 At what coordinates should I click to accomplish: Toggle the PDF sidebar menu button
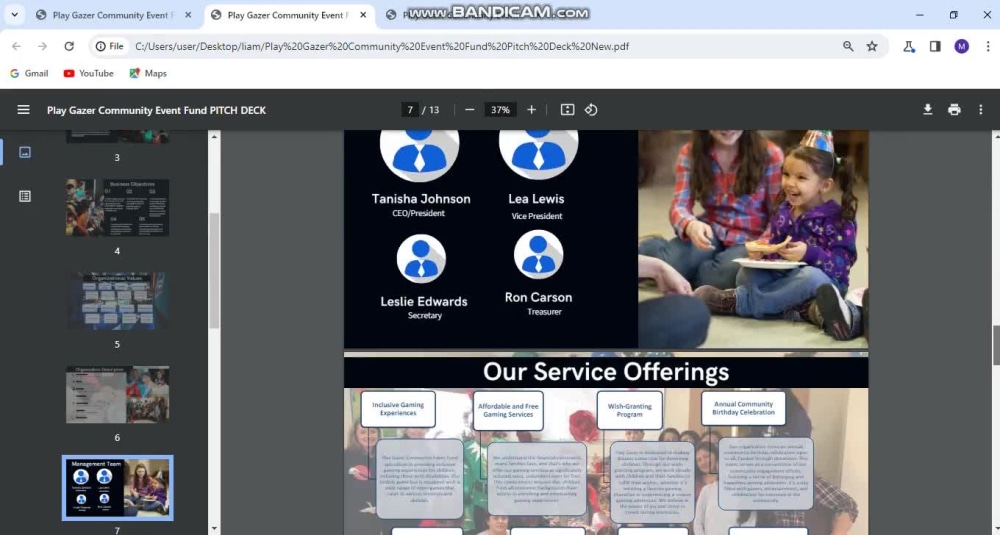click(24, 110)
